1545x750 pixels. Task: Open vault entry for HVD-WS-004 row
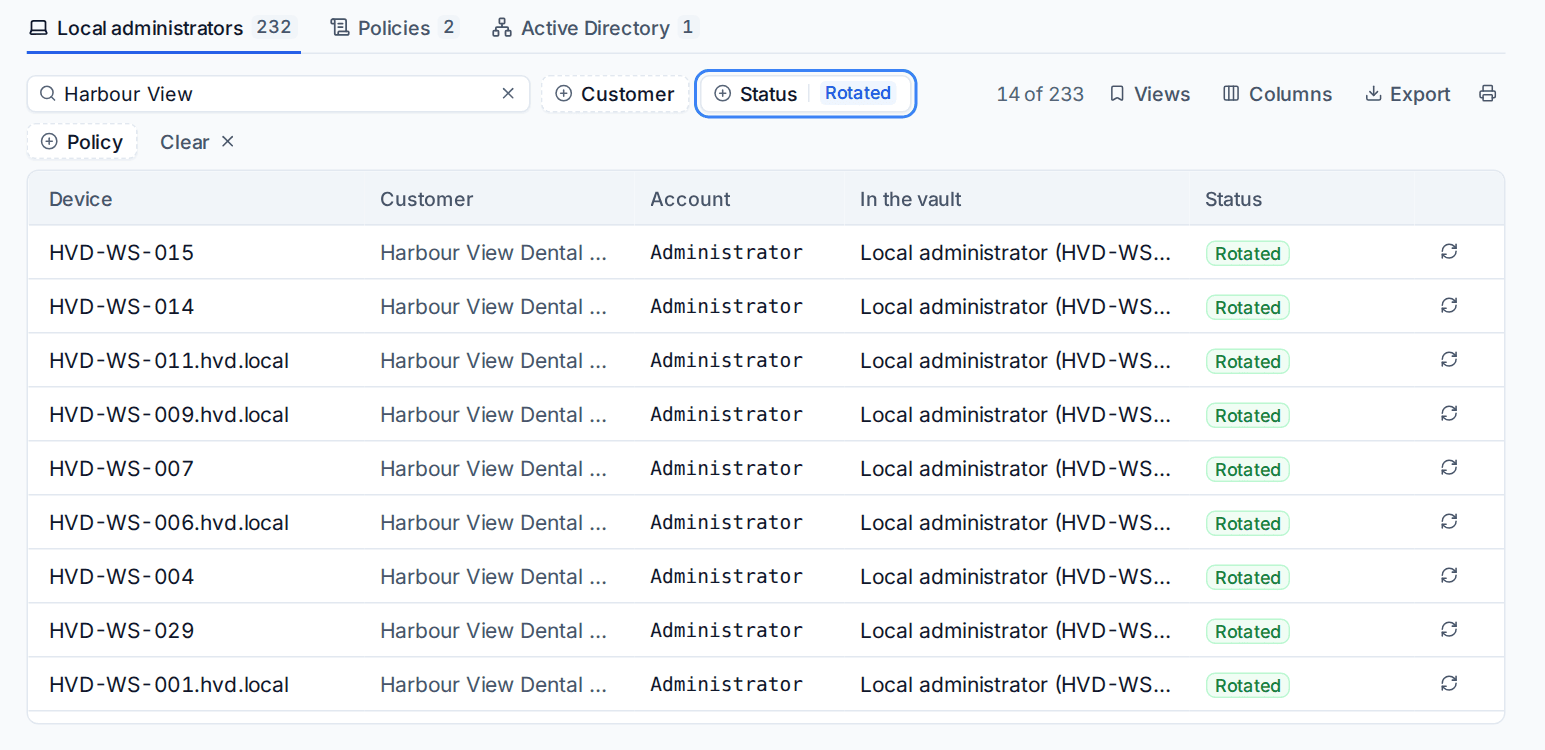click(1016, 577)
